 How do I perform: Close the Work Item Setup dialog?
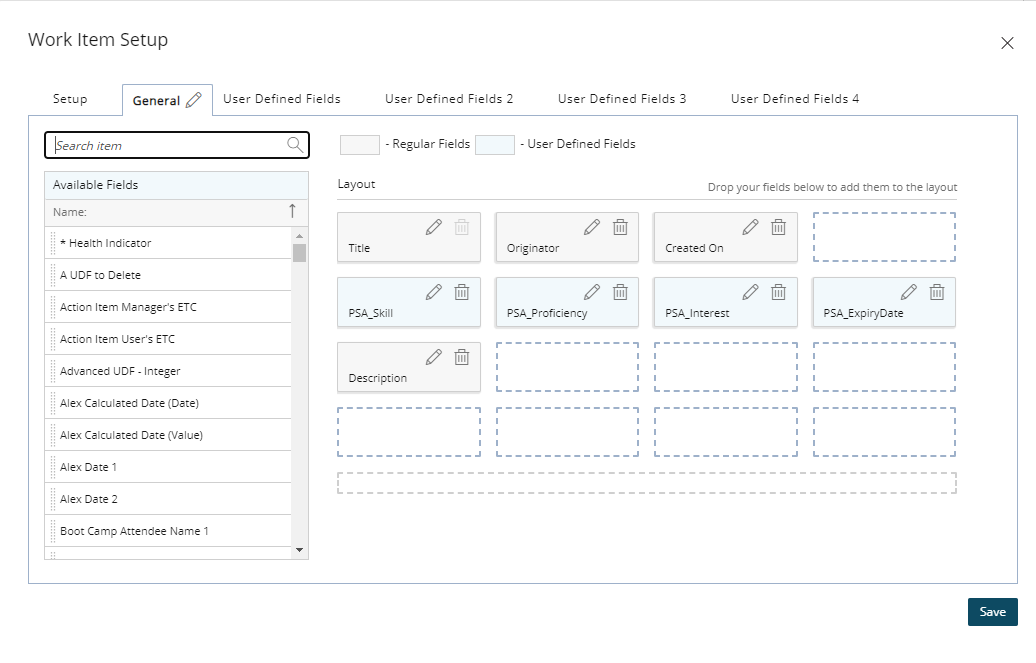1007,43
